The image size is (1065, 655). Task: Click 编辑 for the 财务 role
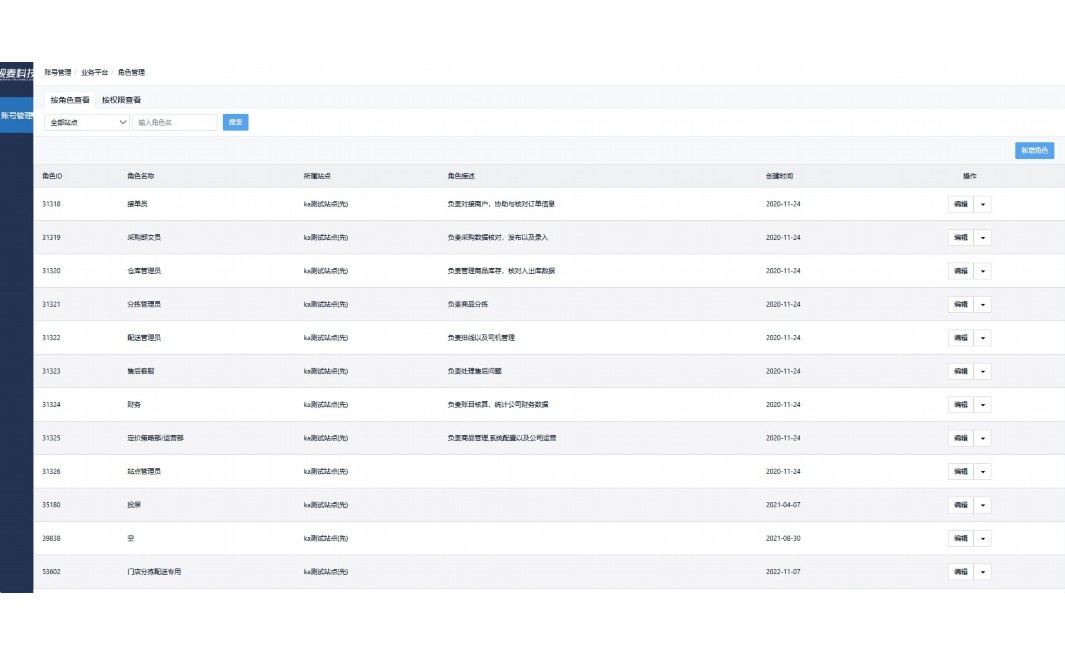pos(960,405)
